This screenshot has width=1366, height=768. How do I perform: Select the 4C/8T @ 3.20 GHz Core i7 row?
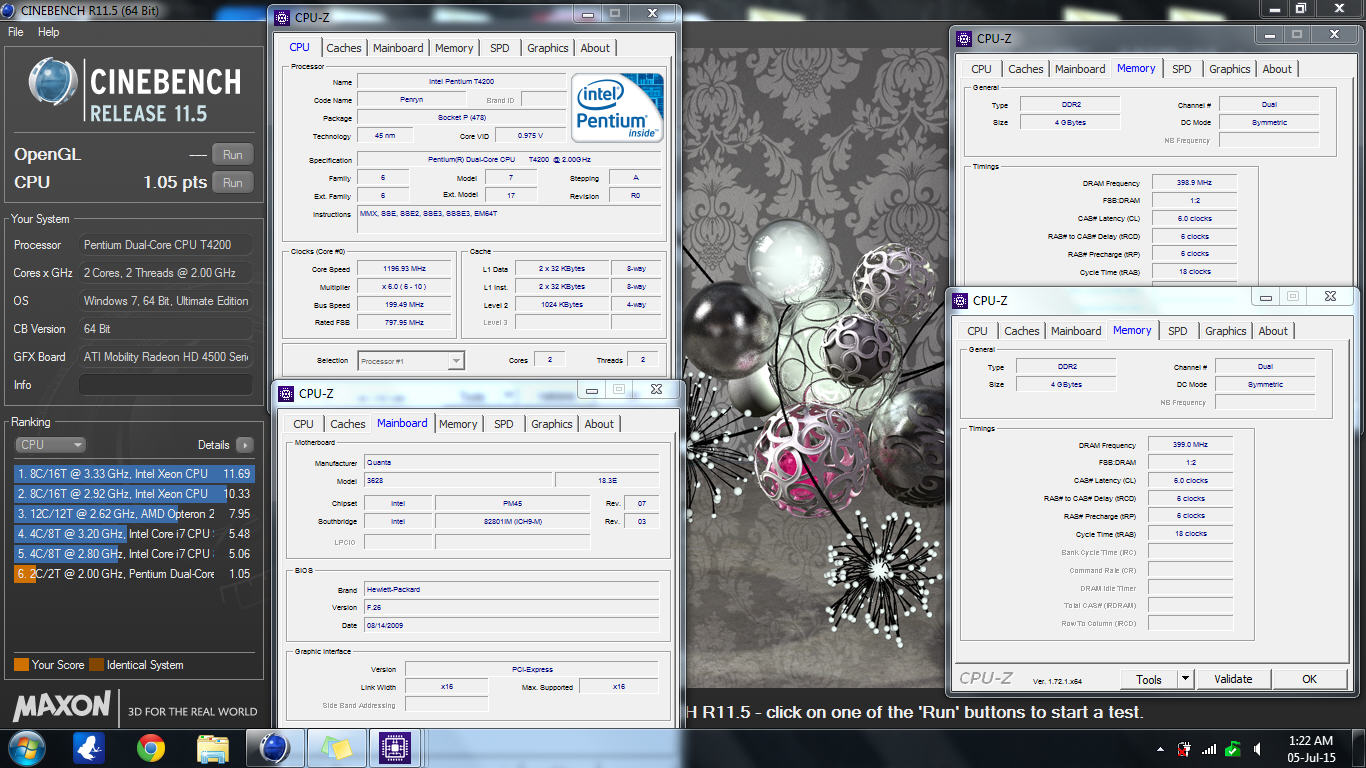134,534
